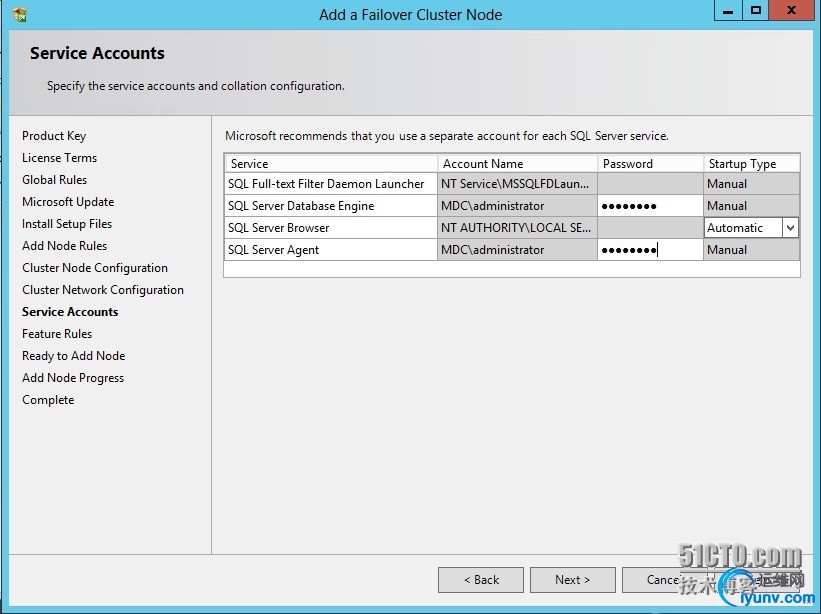Click NT AUTHORITY\LOCAL SE... account cell
This screenshot has width=821, height=614.
(x=517, y=228)
